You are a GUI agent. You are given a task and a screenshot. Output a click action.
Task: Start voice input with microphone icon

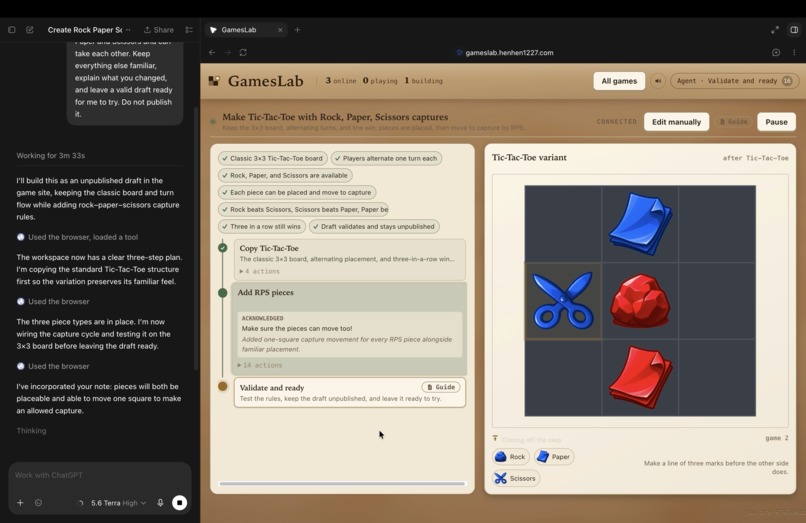coord(160,502)
